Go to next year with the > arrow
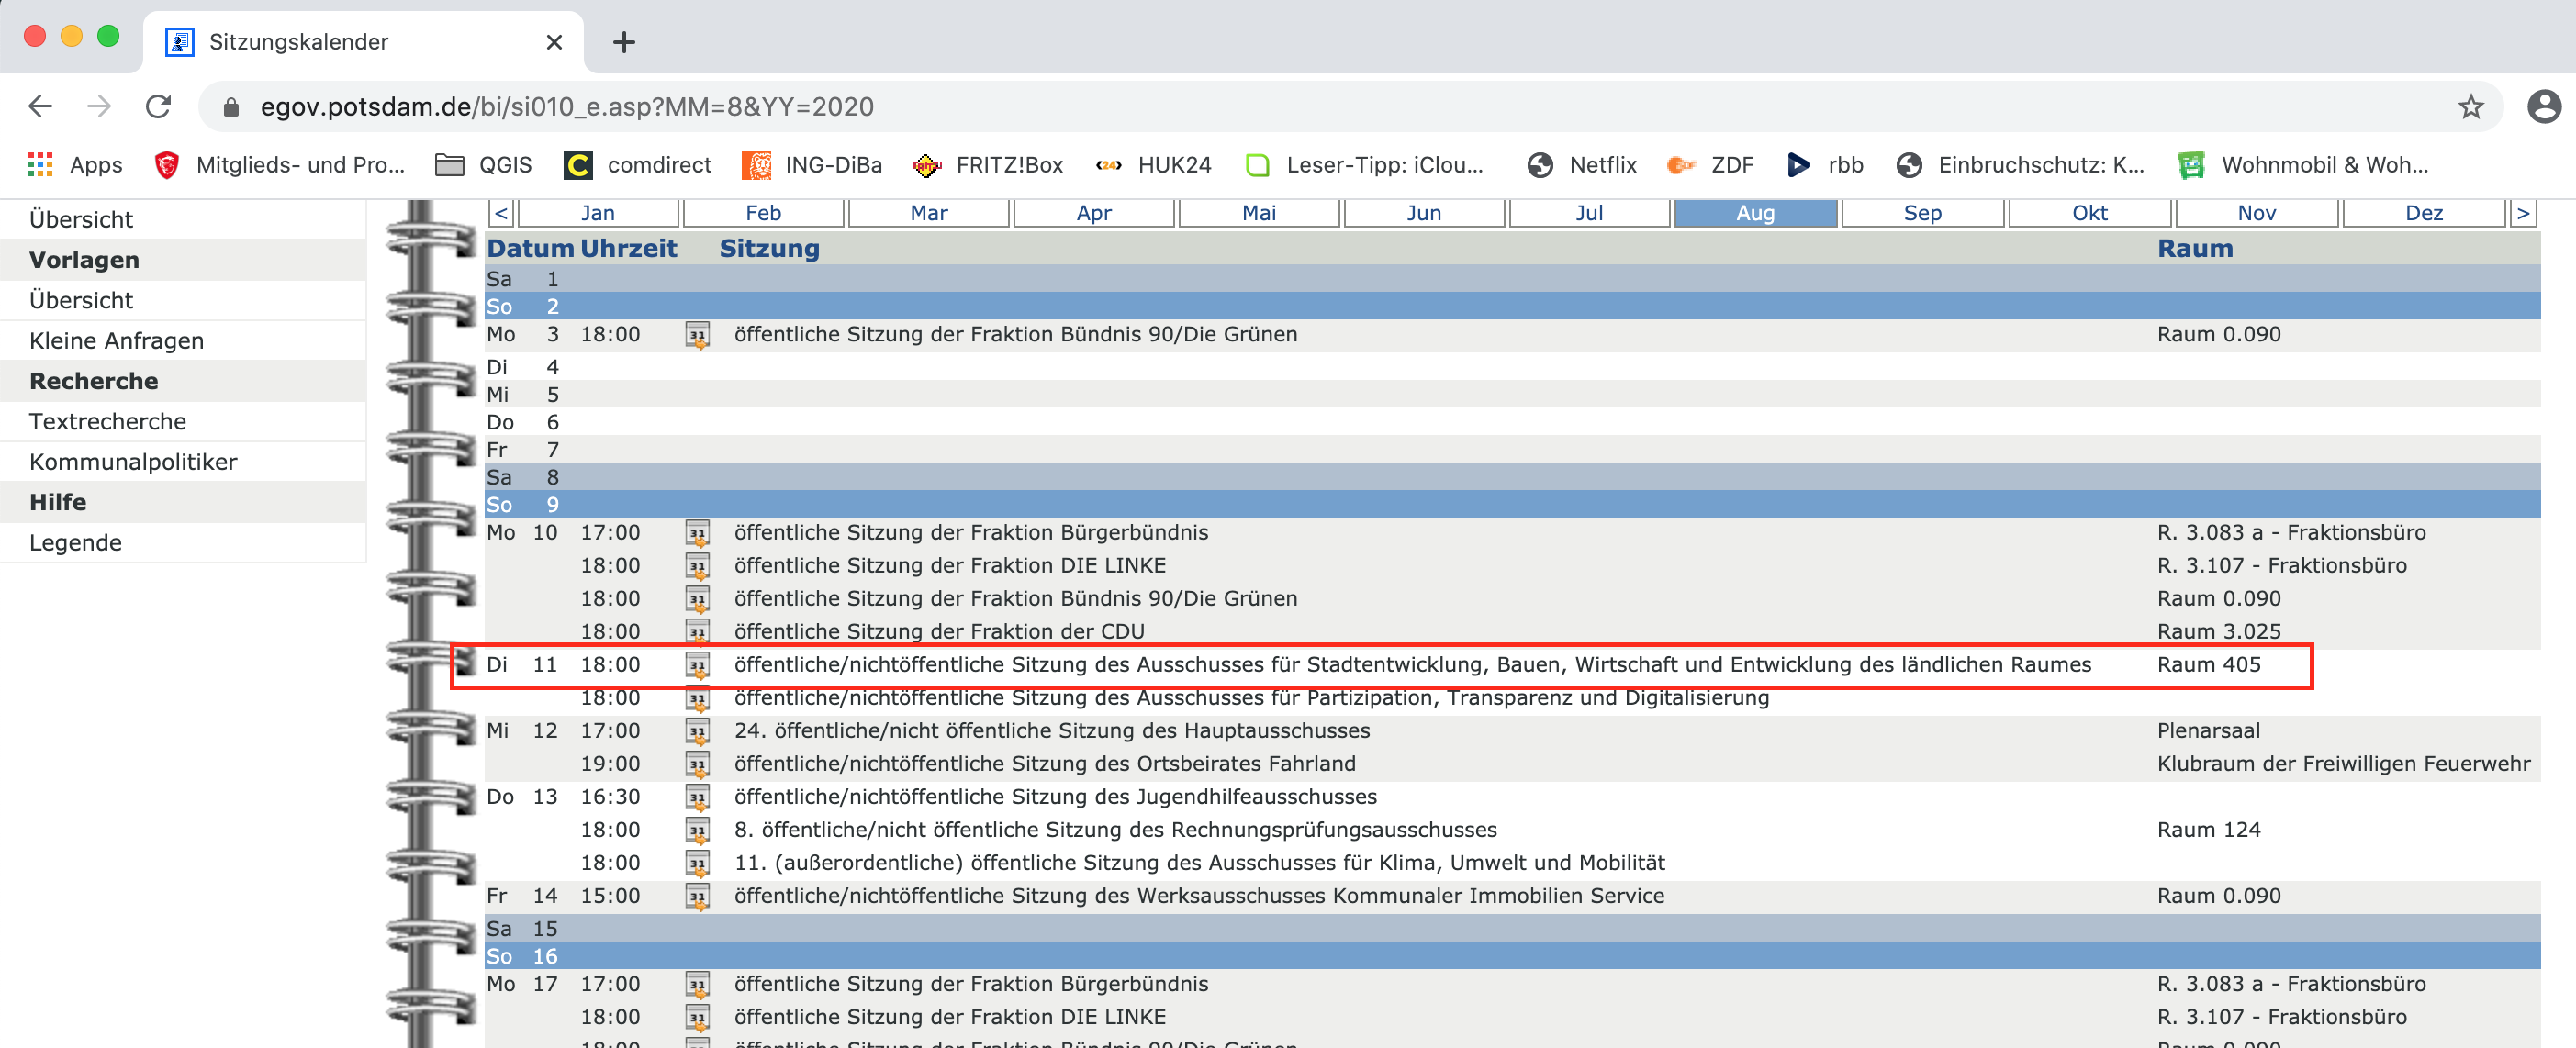Image resolution: width=2576 pixels, height=1048 pixels. [x=2522, y=213]
